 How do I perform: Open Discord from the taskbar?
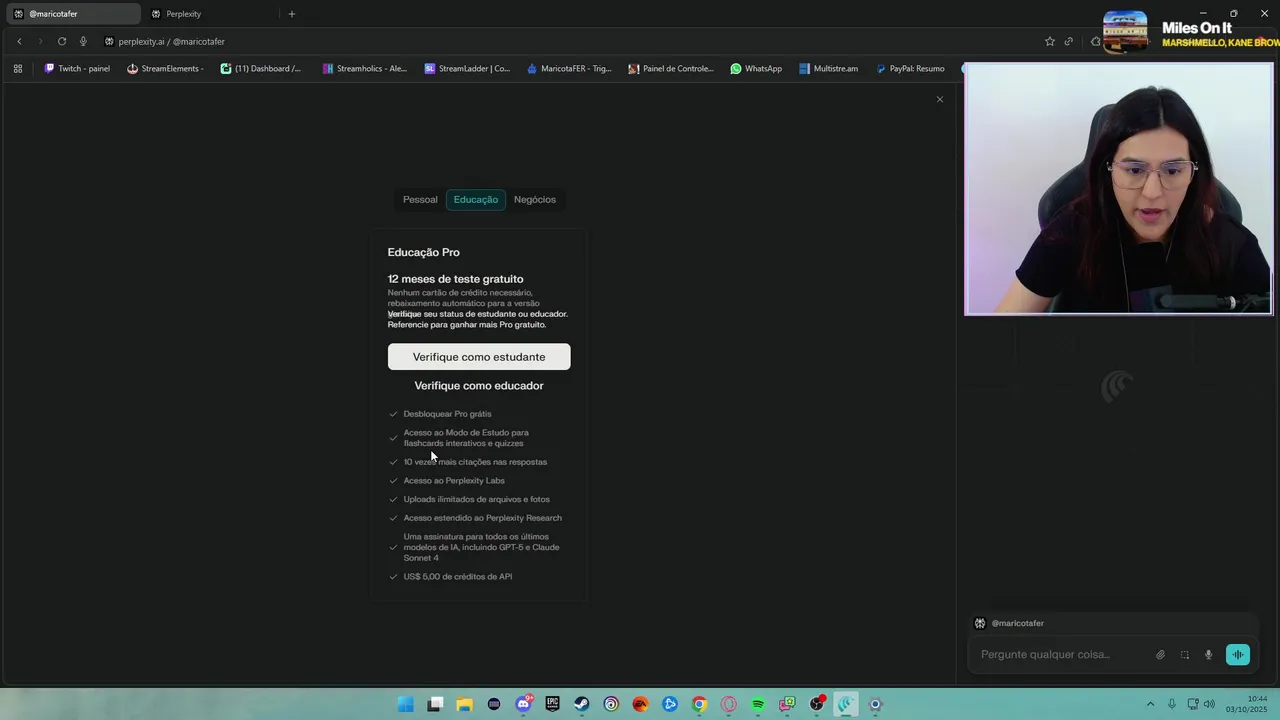tap(523, 704)
